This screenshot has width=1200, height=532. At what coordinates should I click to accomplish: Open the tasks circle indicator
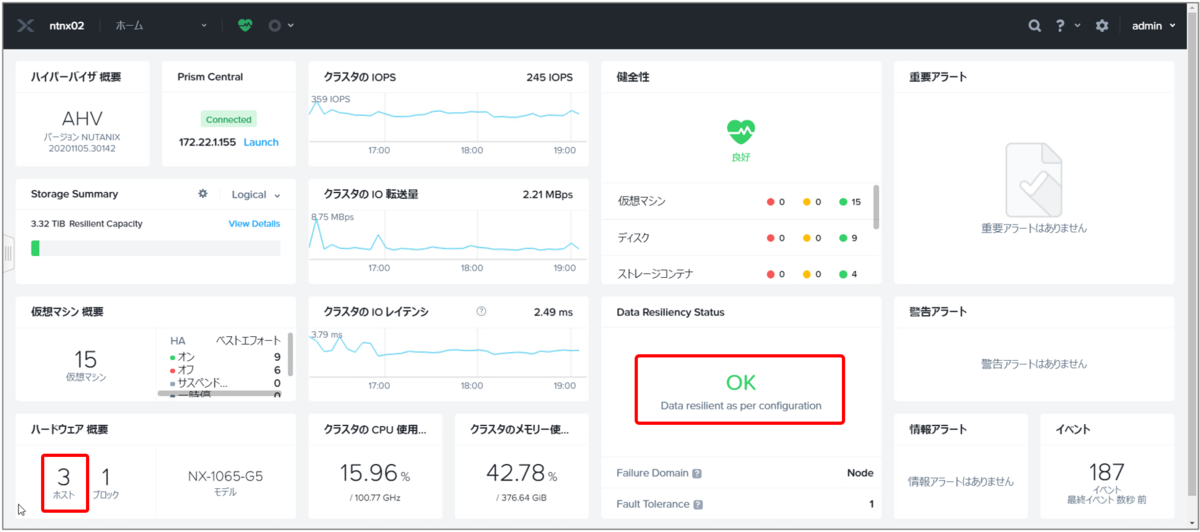click(x=274, y=25)
